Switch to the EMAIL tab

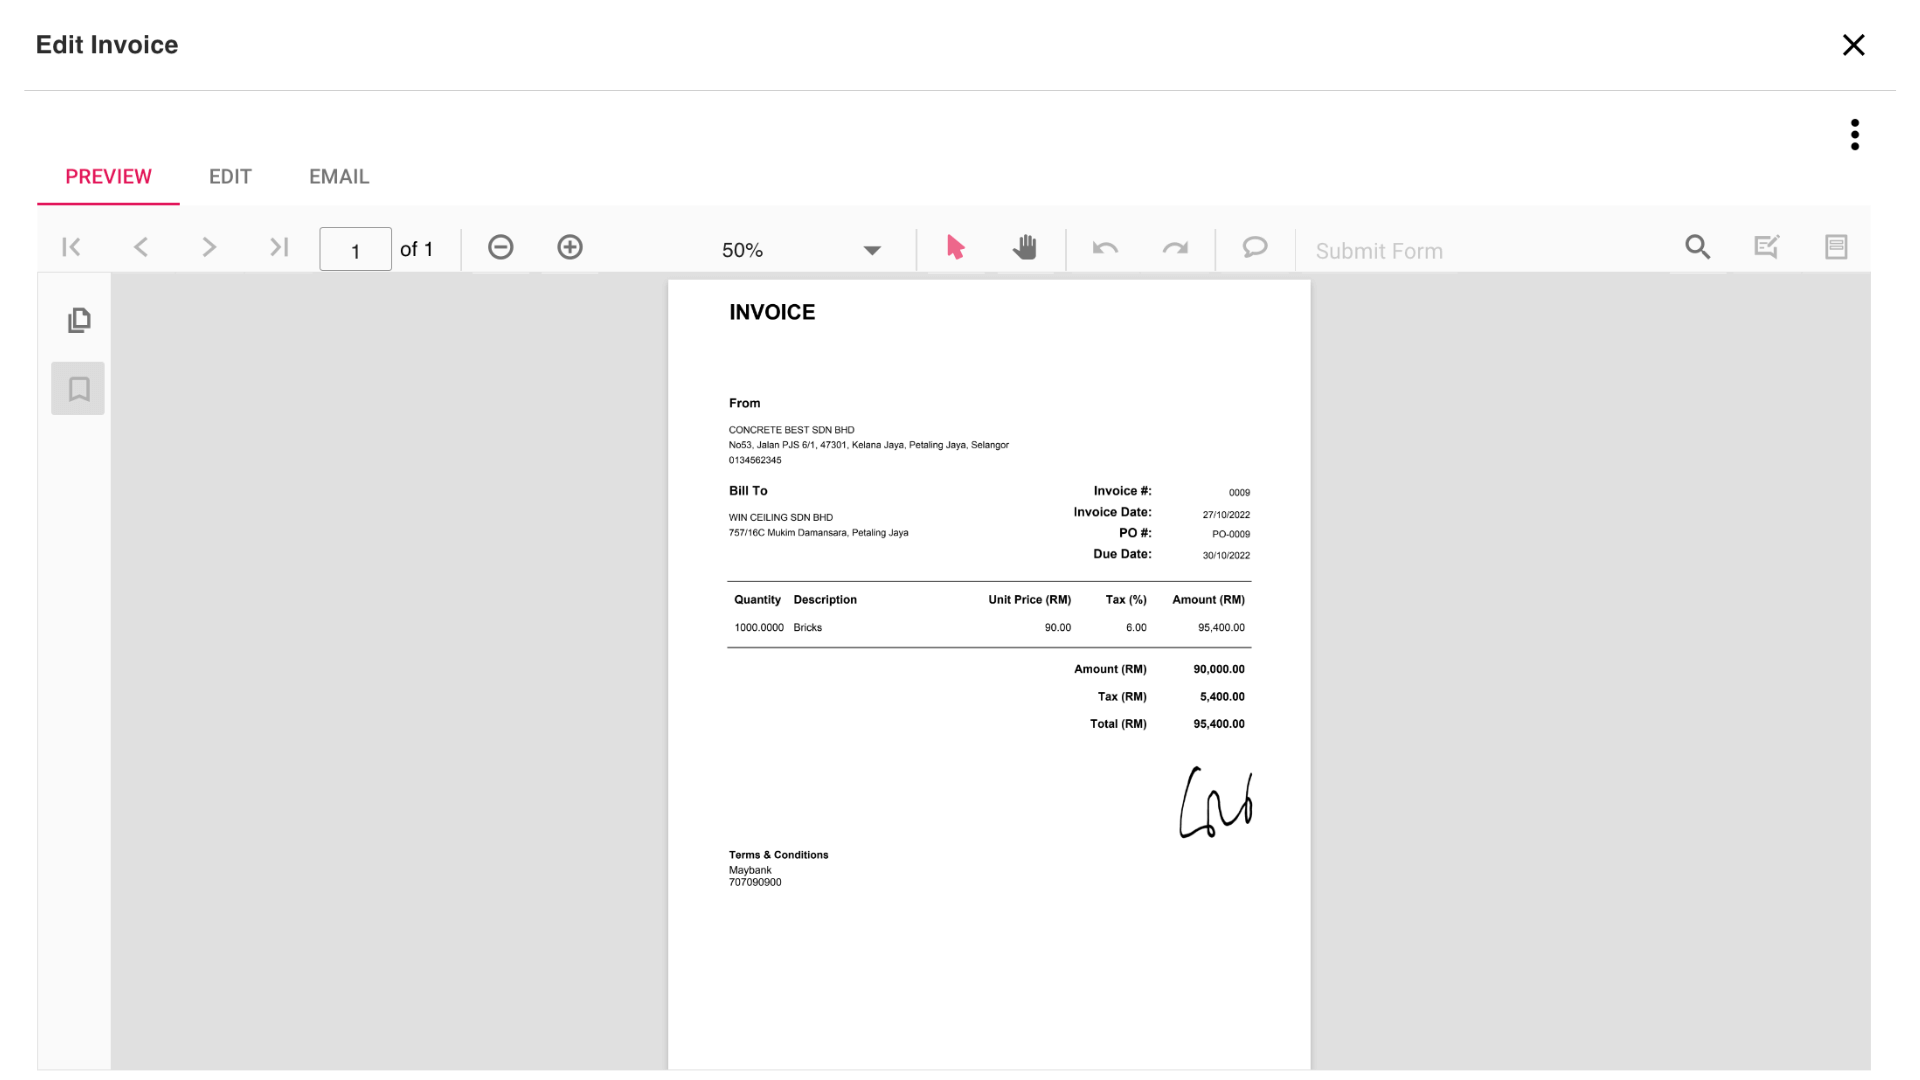pyautogui.click(x=339, y=176)
